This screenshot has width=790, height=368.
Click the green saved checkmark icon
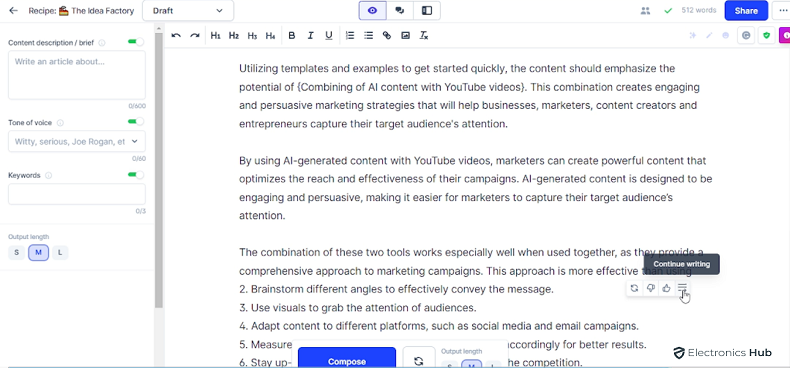pos(668,11)
